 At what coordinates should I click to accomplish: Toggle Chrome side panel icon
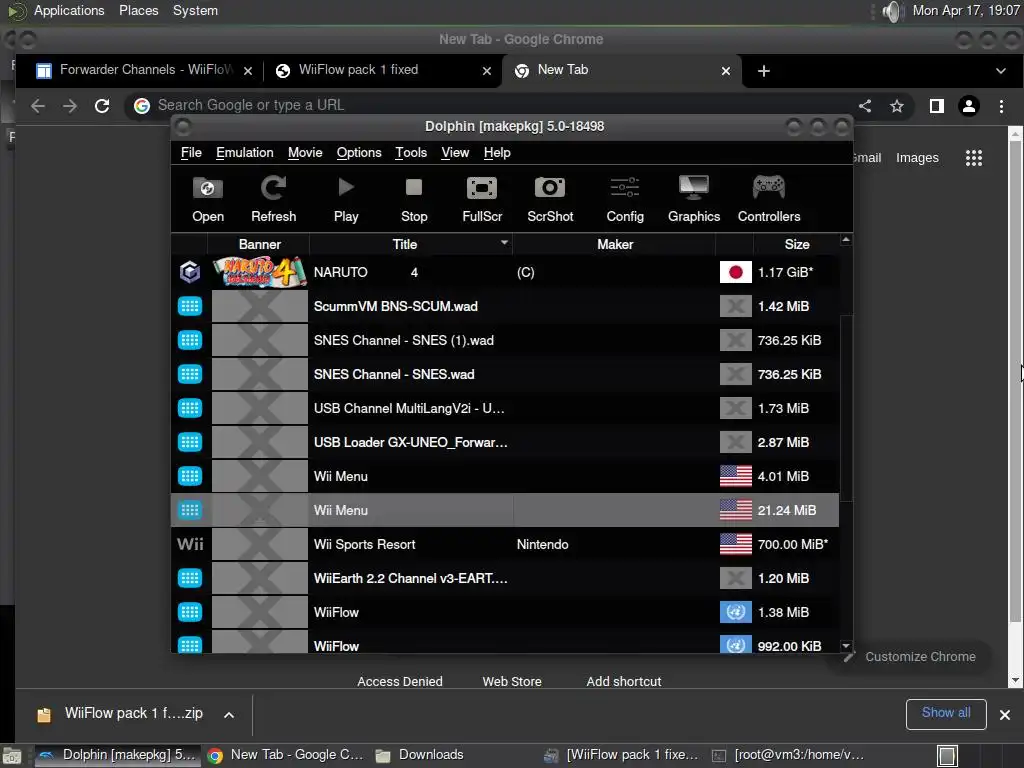(936, 106)
